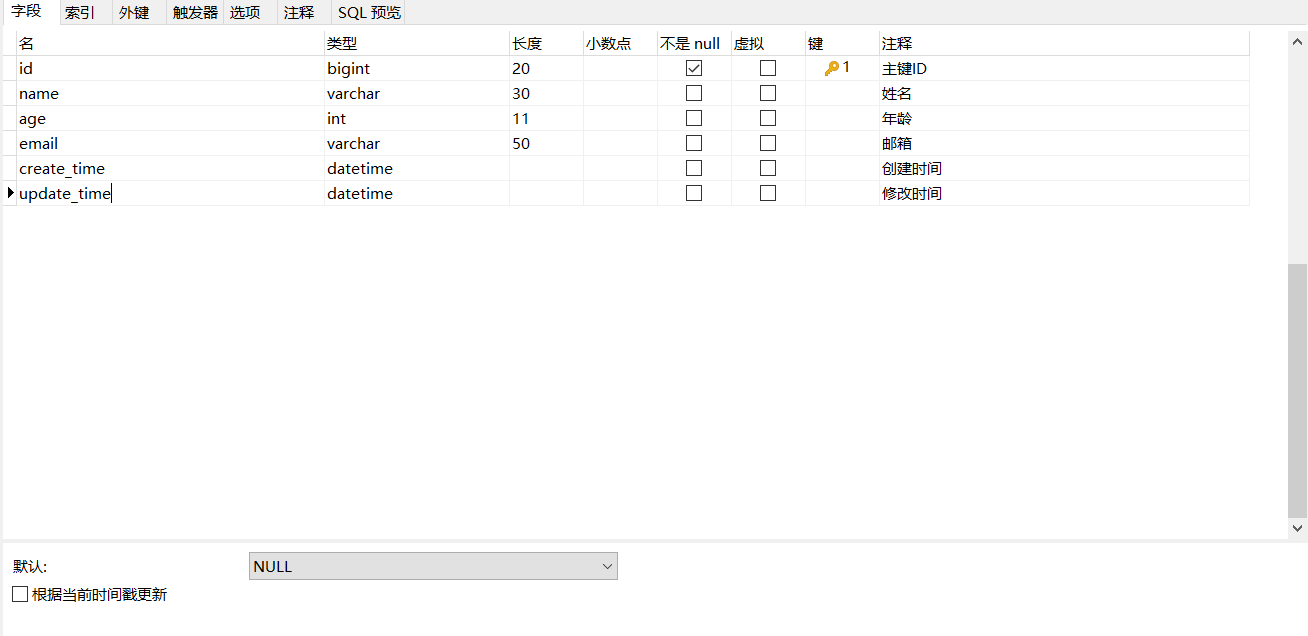Check 不是 null for update_time field
Viewport: 1308px width, 636px height.
(694, 193)
